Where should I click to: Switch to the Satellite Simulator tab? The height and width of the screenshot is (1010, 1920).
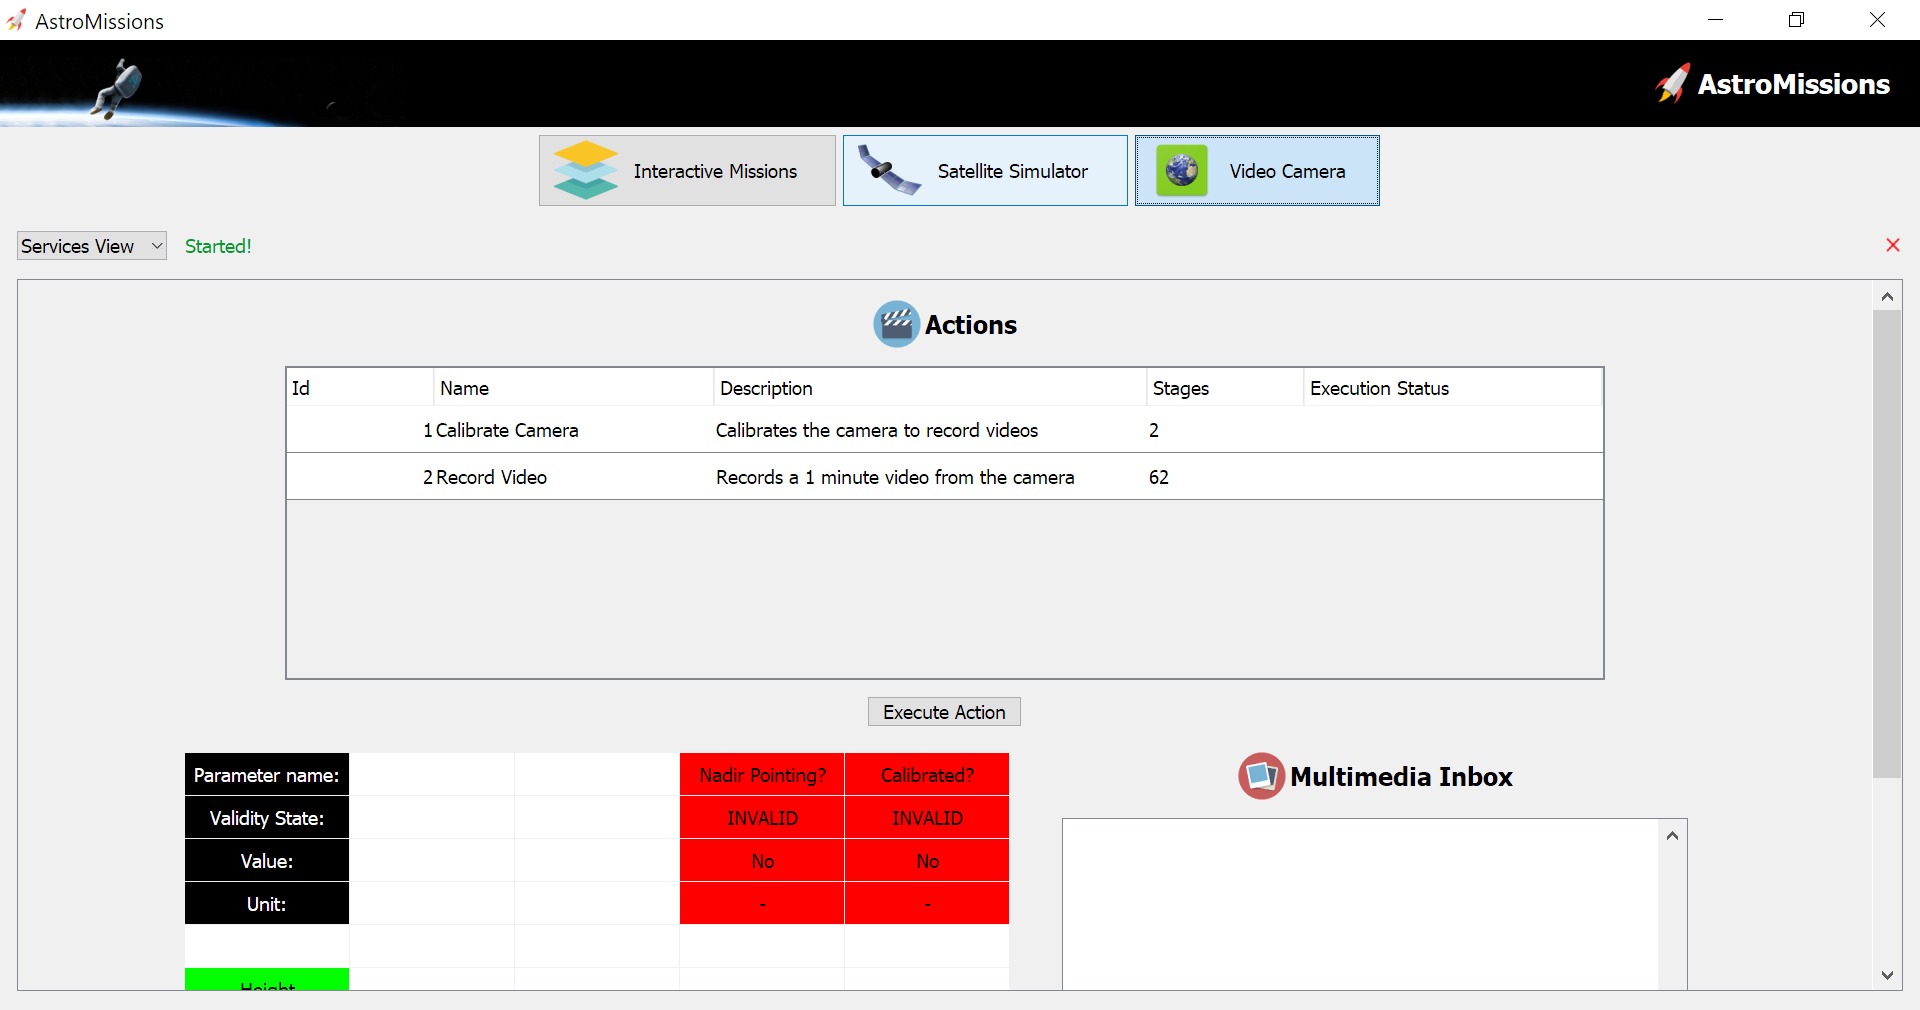(985, 171)
